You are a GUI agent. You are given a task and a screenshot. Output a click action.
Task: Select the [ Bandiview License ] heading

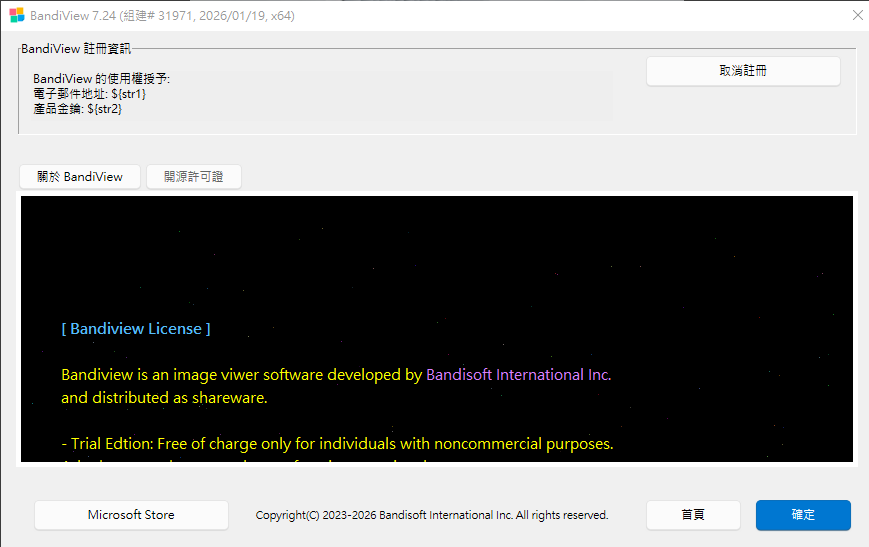point(136,328)
